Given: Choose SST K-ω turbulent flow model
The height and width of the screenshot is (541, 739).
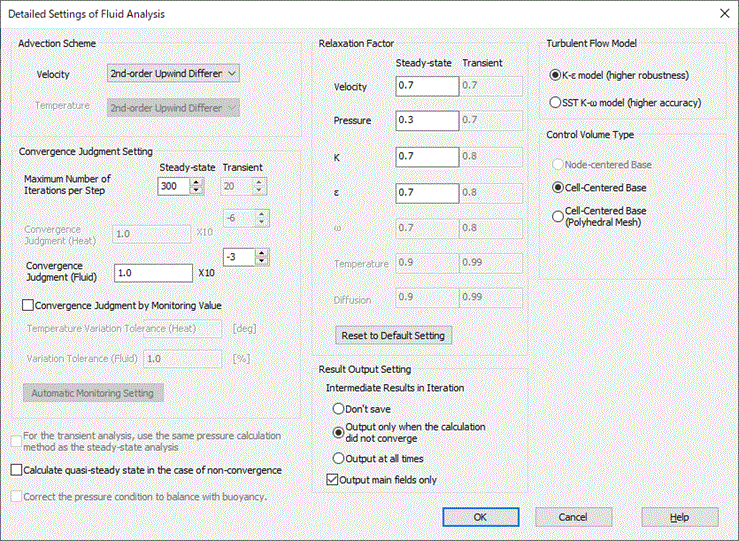Looking at the screenshot, I should click(x=556, y=102).
